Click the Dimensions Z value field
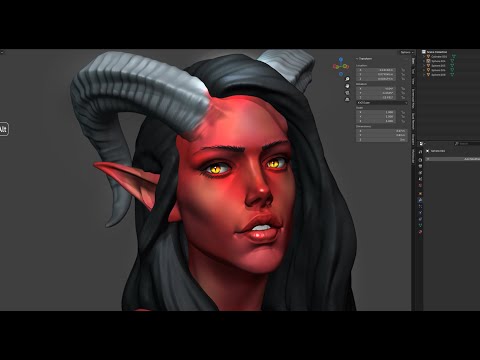 382,140
